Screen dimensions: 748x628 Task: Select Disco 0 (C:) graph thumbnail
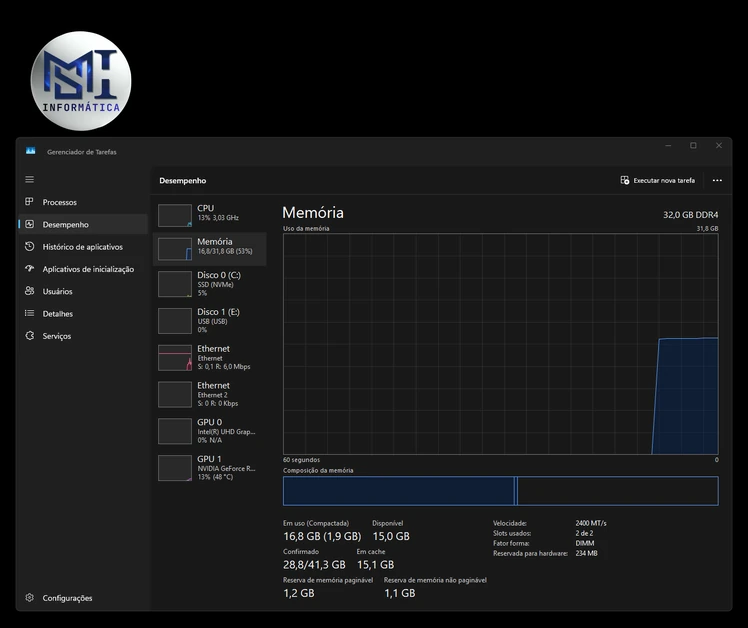[175, 284]
